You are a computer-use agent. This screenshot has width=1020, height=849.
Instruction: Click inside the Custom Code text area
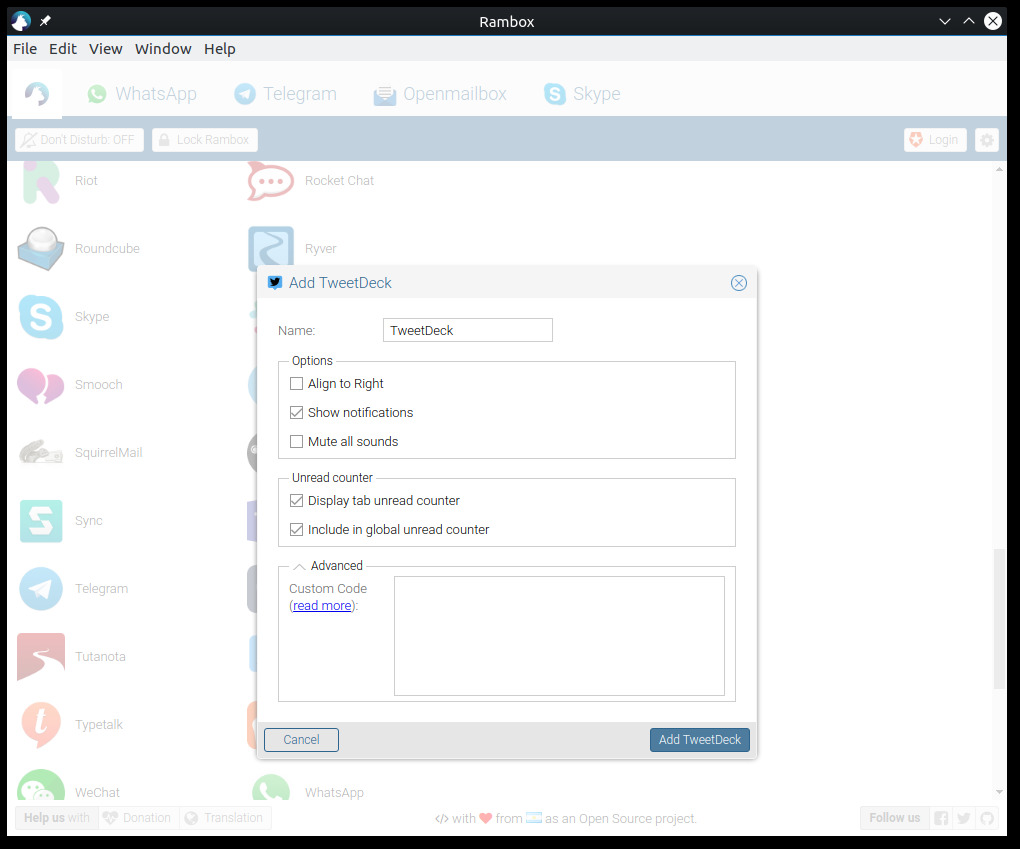[559, 636]
